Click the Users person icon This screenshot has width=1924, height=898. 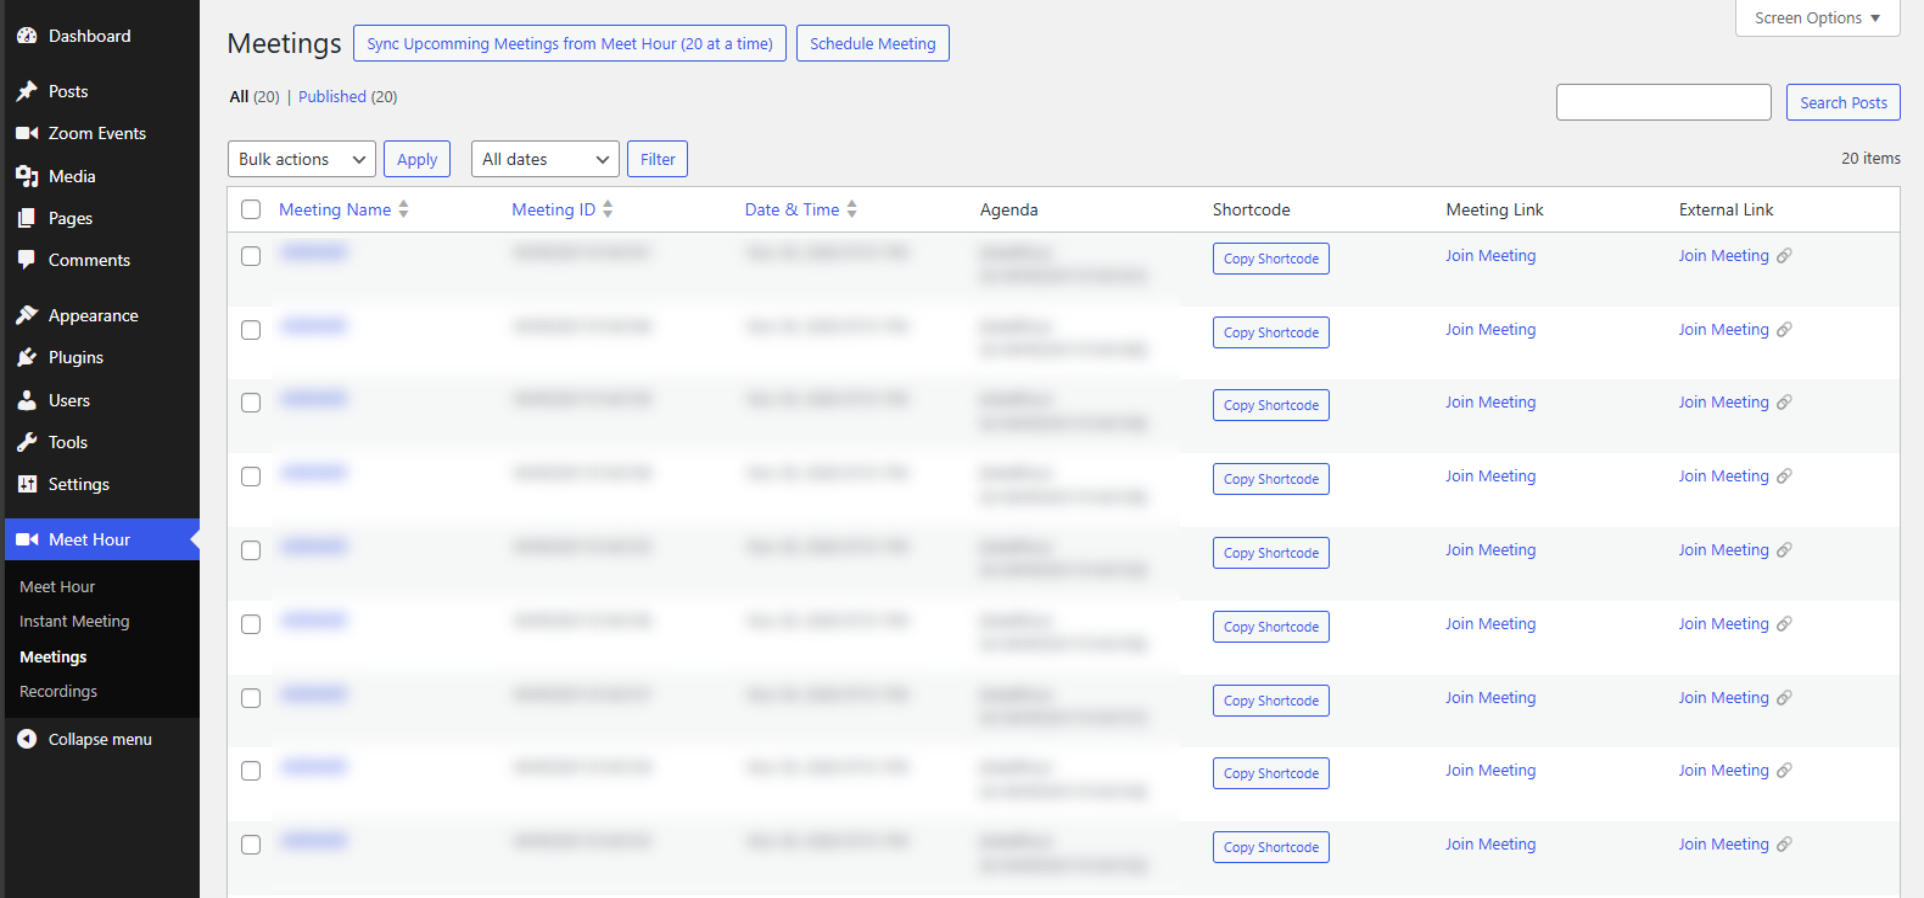tap(27, 400)
